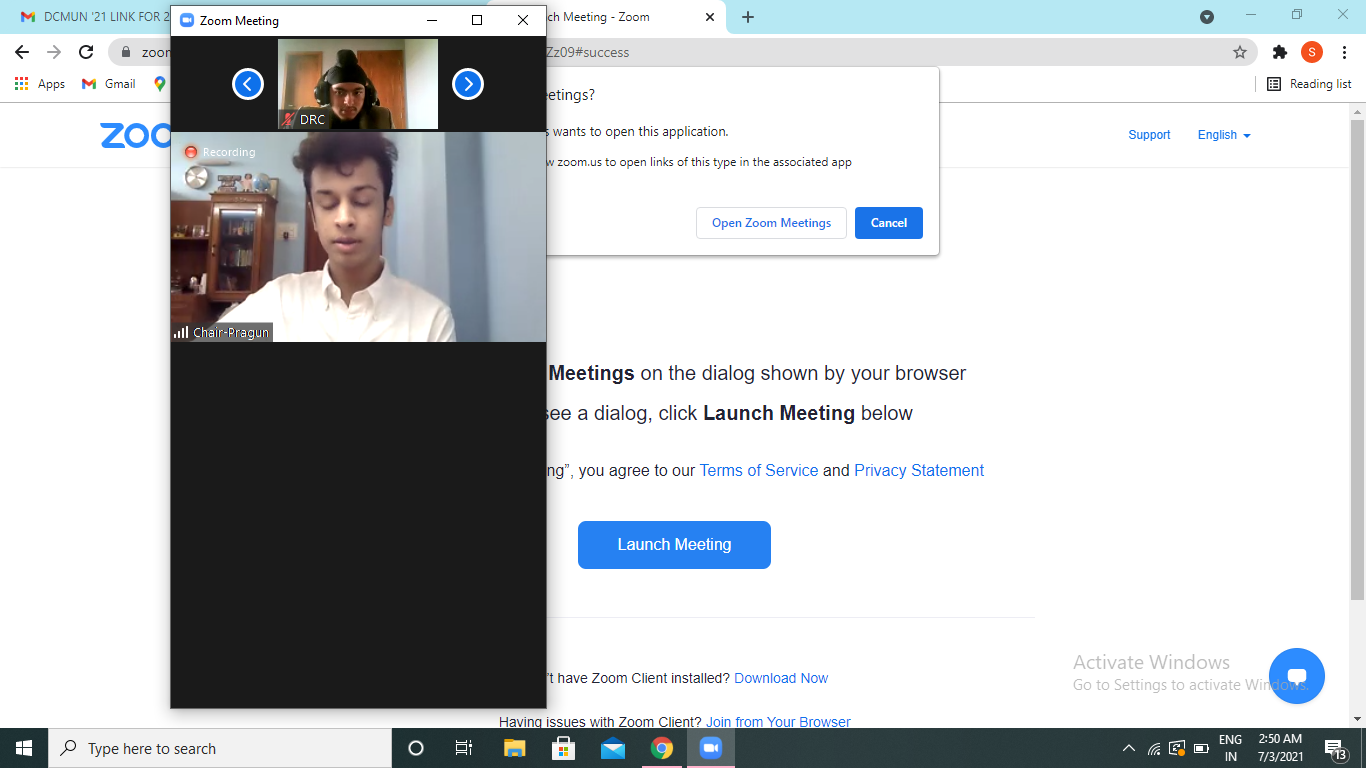1366x768 pixels.
Task: Go to previous video in Zoom gallery
Action: tap(248, 84)
